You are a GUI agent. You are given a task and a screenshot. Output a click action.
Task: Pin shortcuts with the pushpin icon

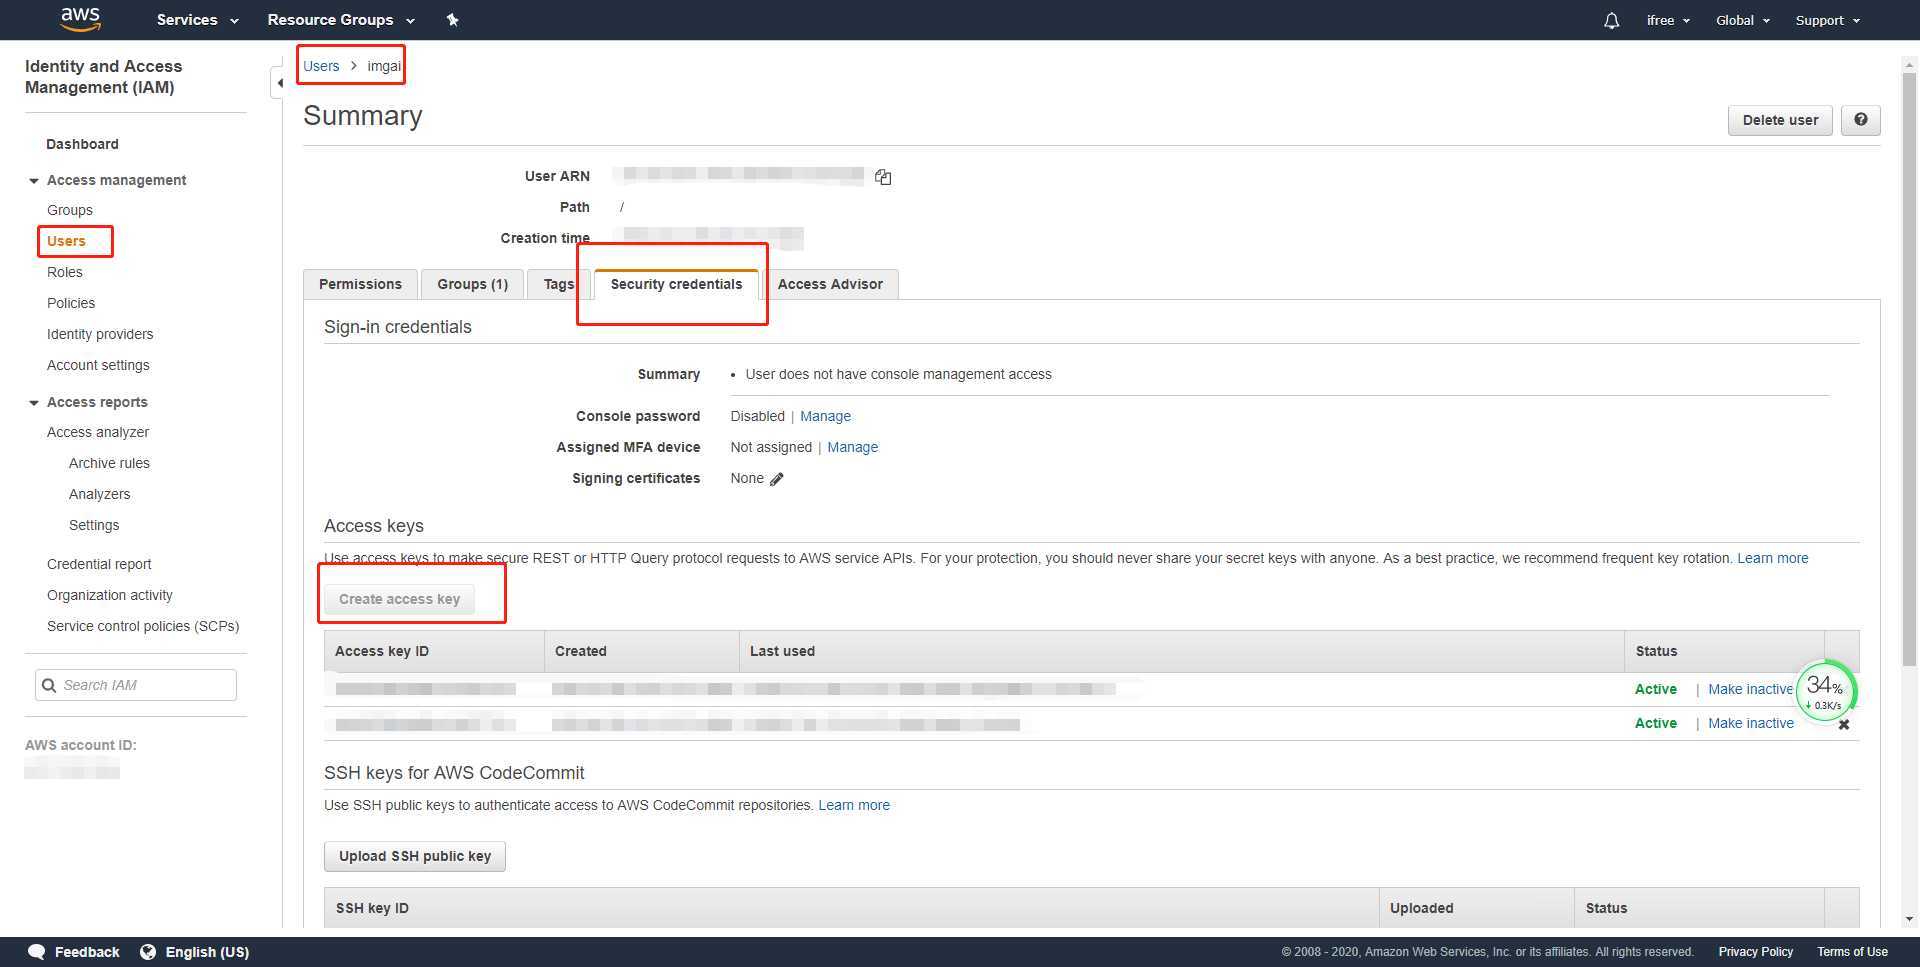pyautogui.click(x=452, y=20)
